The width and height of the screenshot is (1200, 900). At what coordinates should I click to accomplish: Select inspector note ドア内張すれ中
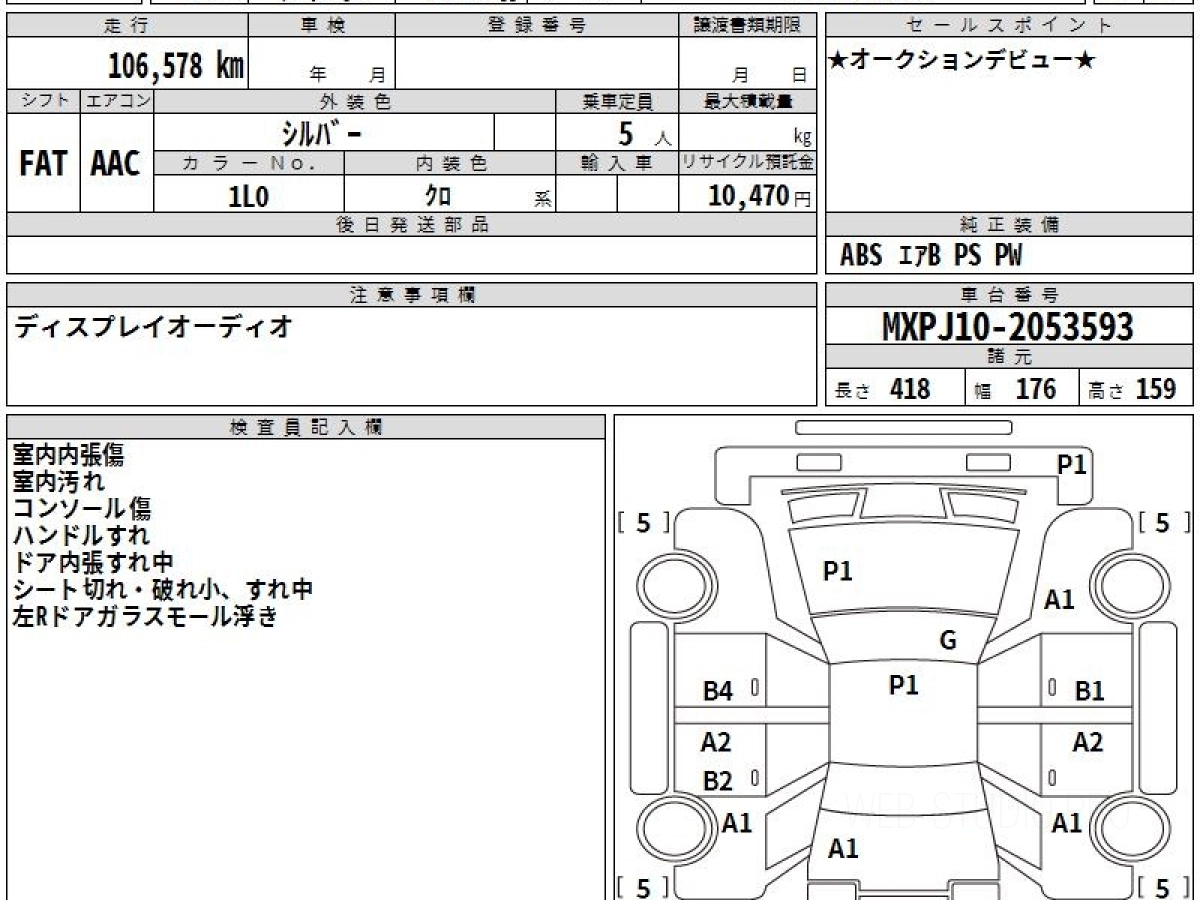coord(93,563)
